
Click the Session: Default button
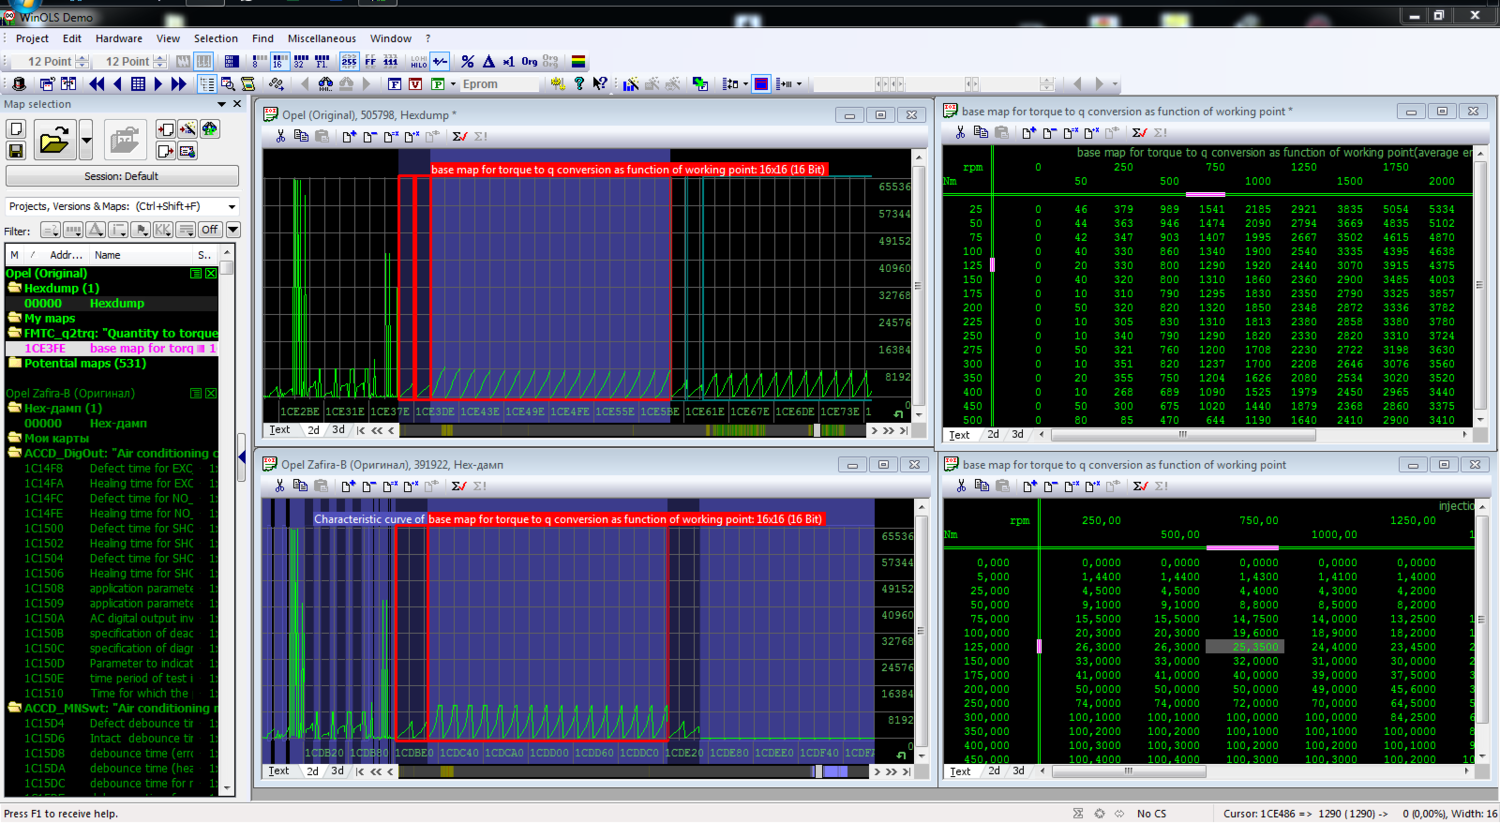(122, 176)
